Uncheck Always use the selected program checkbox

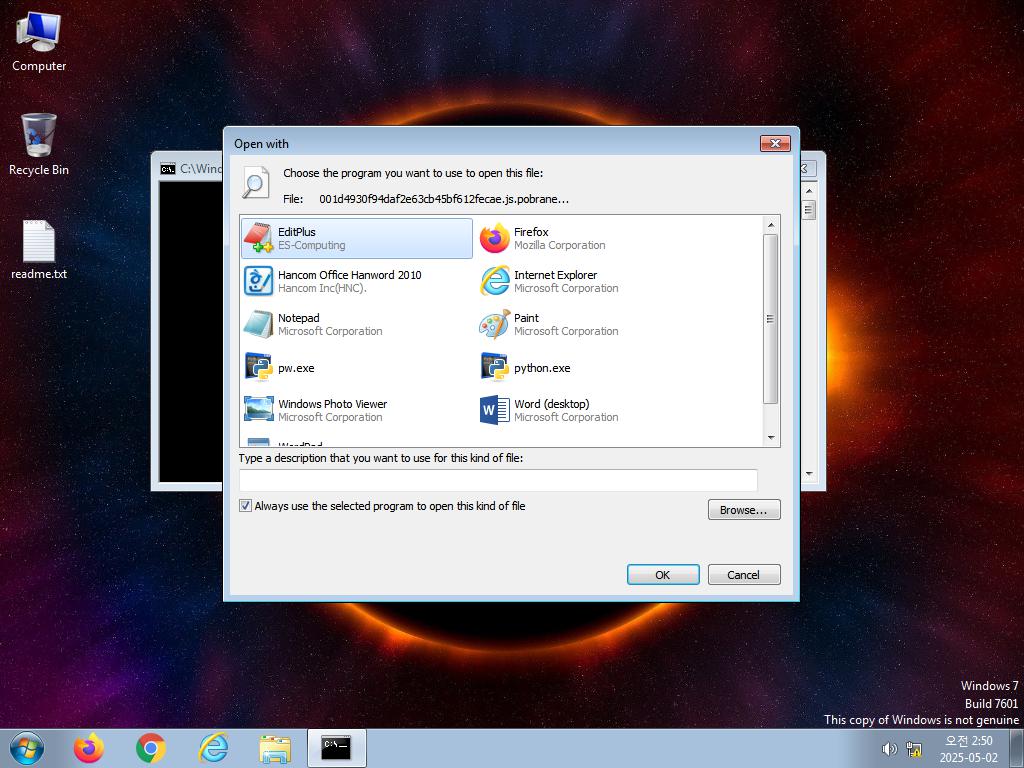tap(246, 505)
